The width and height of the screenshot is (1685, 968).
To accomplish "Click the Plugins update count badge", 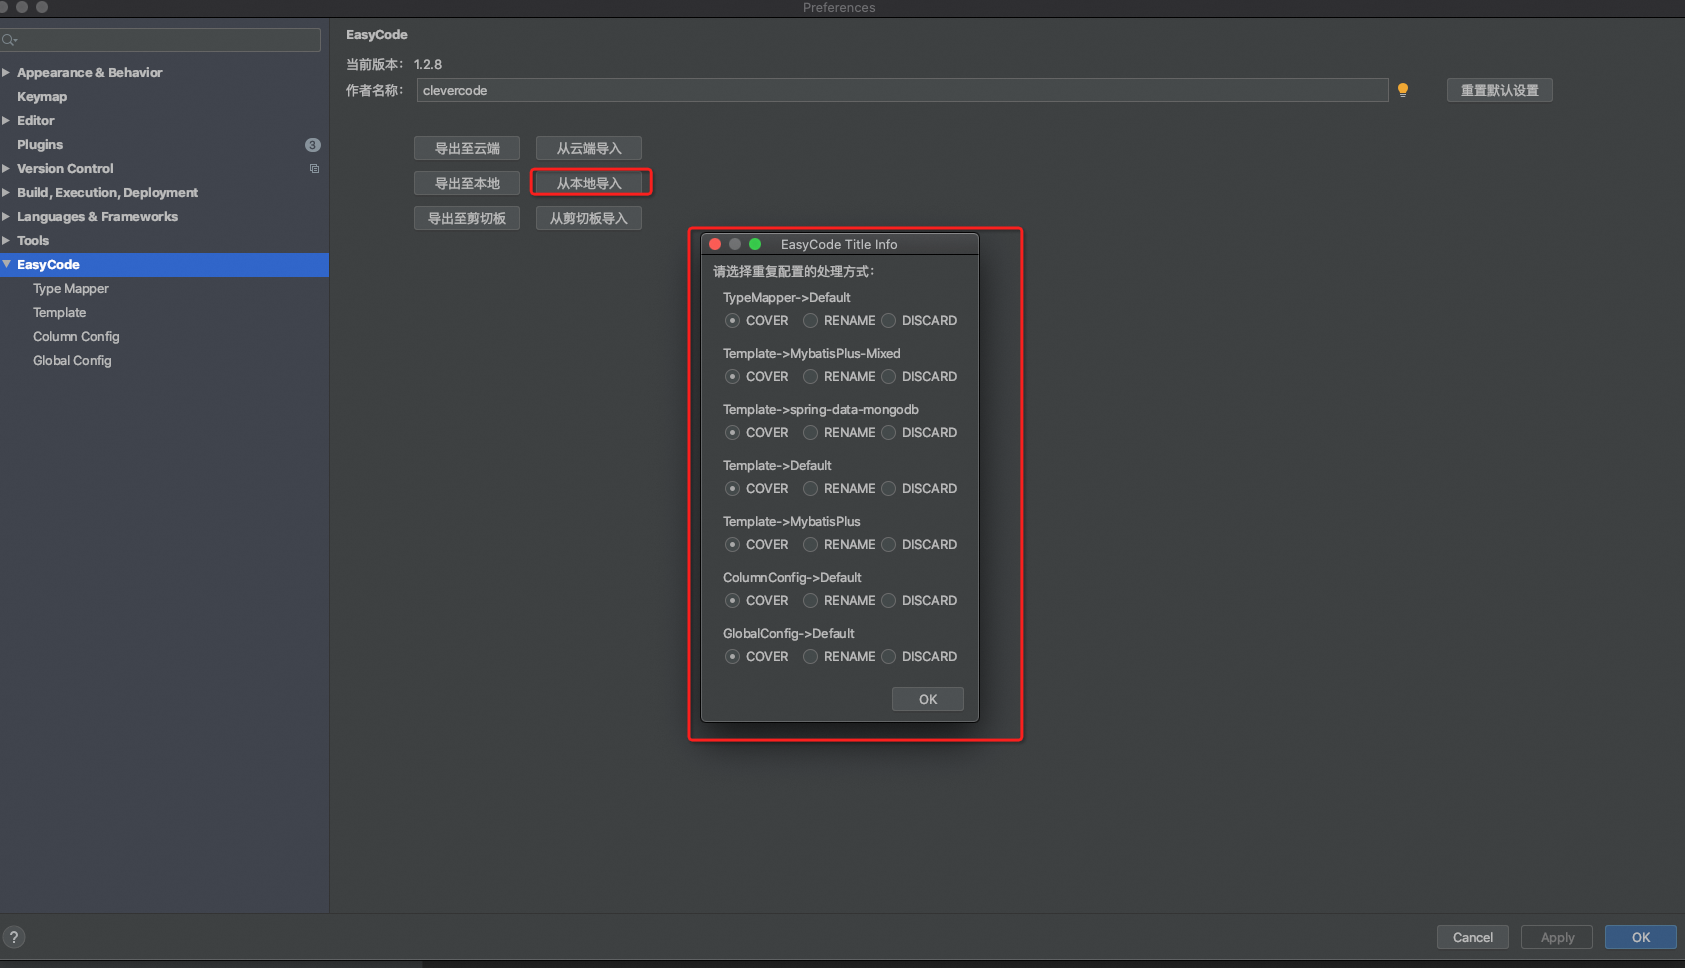I will pyautogui.click(x=312, y=145).
